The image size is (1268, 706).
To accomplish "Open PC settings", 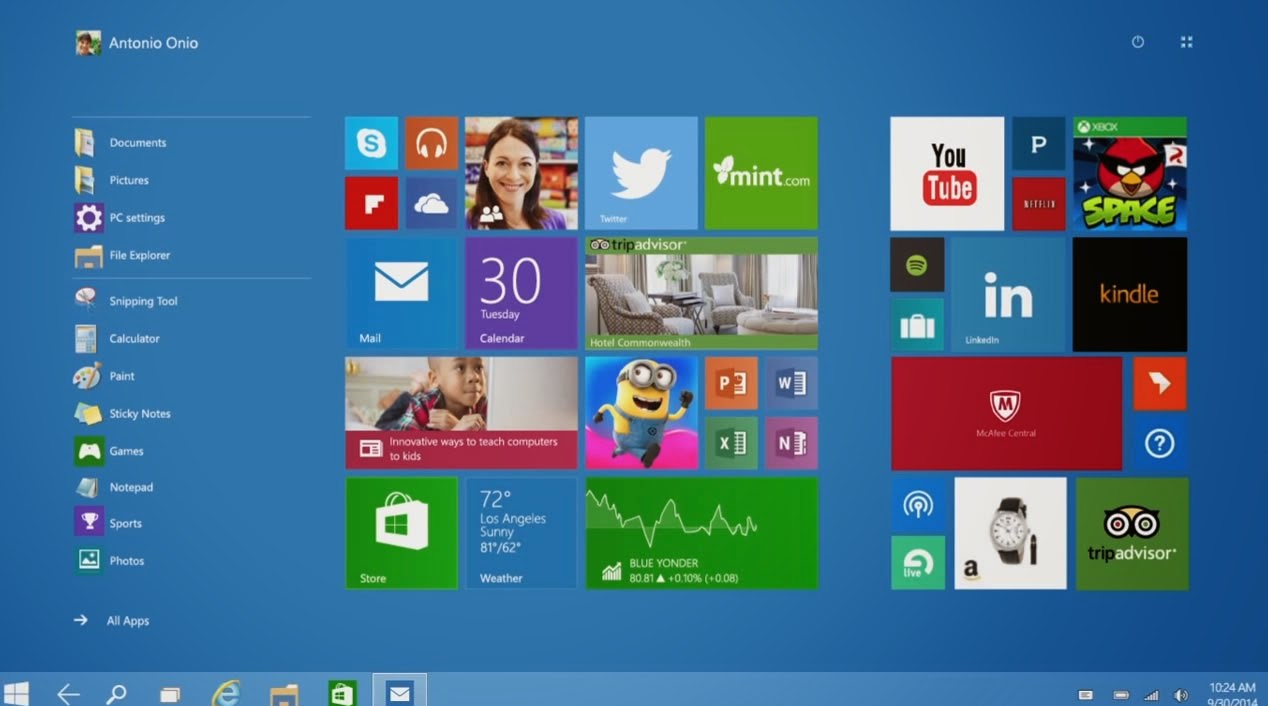I will coord(121,218).
